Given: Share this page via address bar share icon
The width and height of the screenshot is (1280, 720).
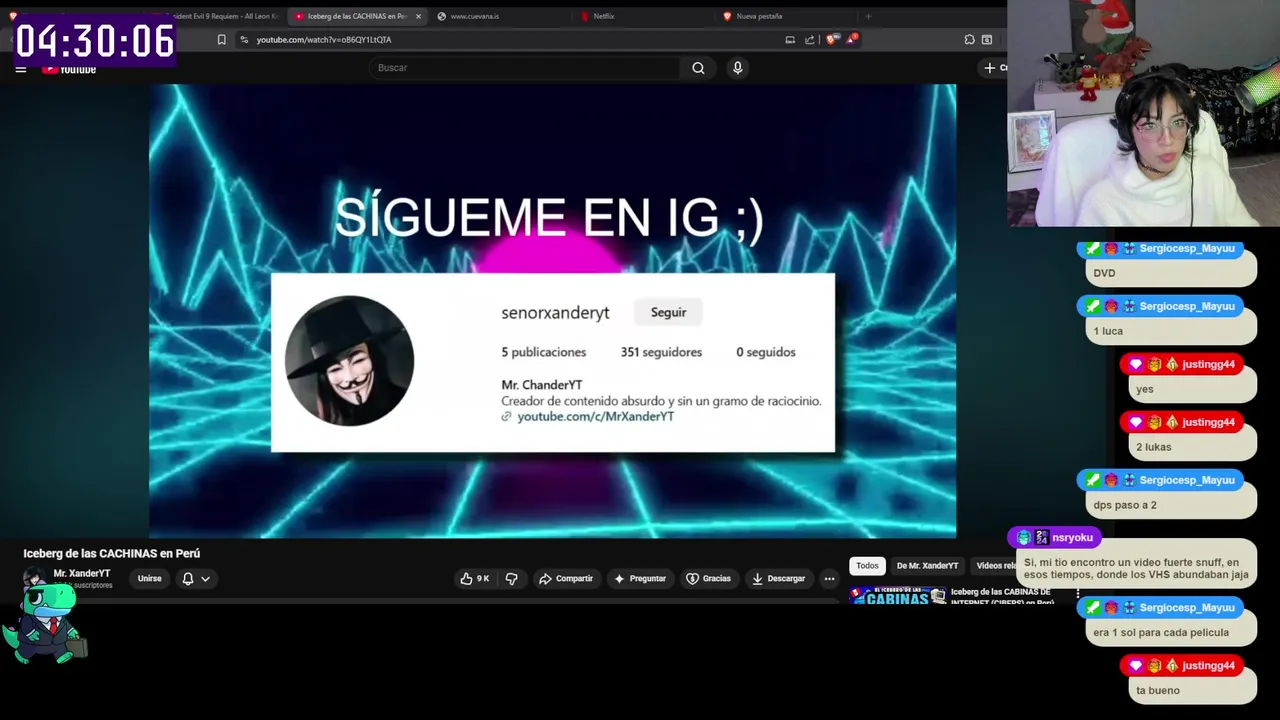Looking at the screenshot, I should 810,40.
